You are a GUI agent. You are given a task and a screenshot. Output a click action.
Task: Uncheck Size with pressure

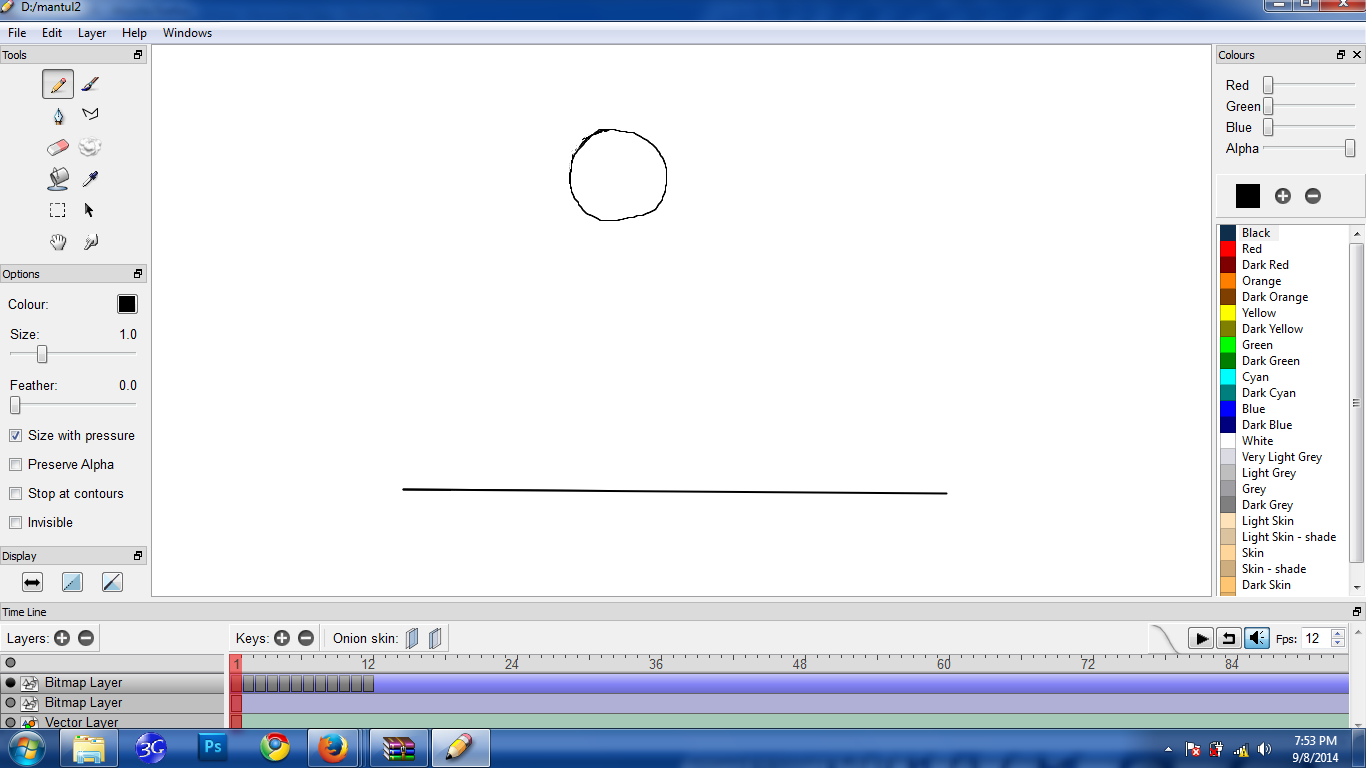click(x=16, y=436)
